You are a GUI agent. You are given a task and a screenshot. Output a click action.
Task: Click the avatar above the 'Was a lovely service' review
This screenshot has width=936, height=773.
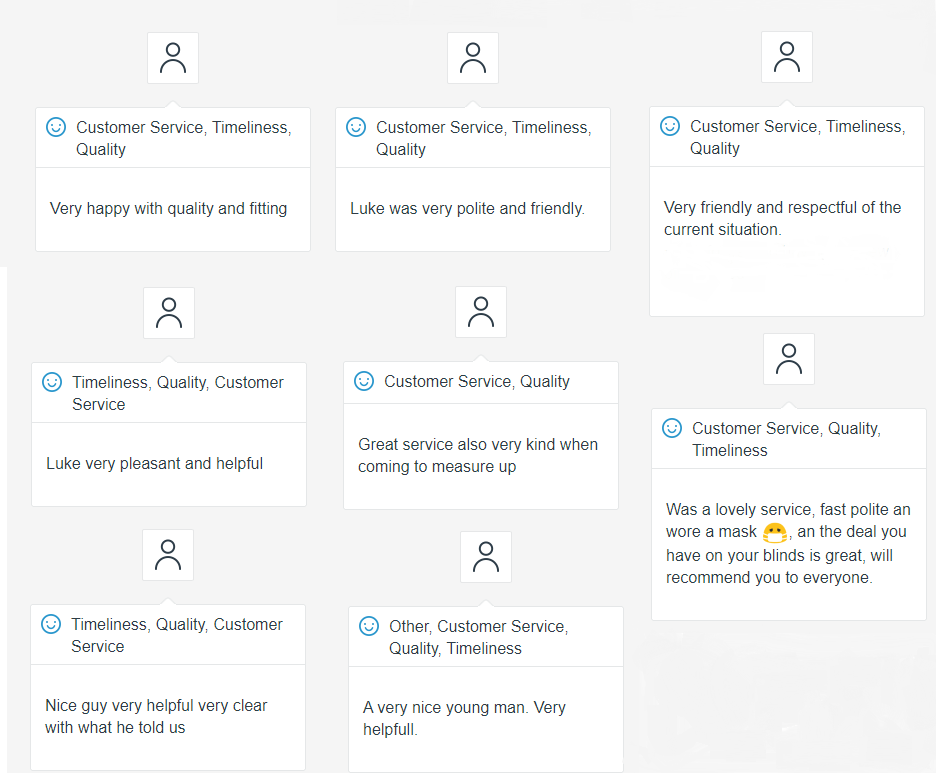[789, 359]
